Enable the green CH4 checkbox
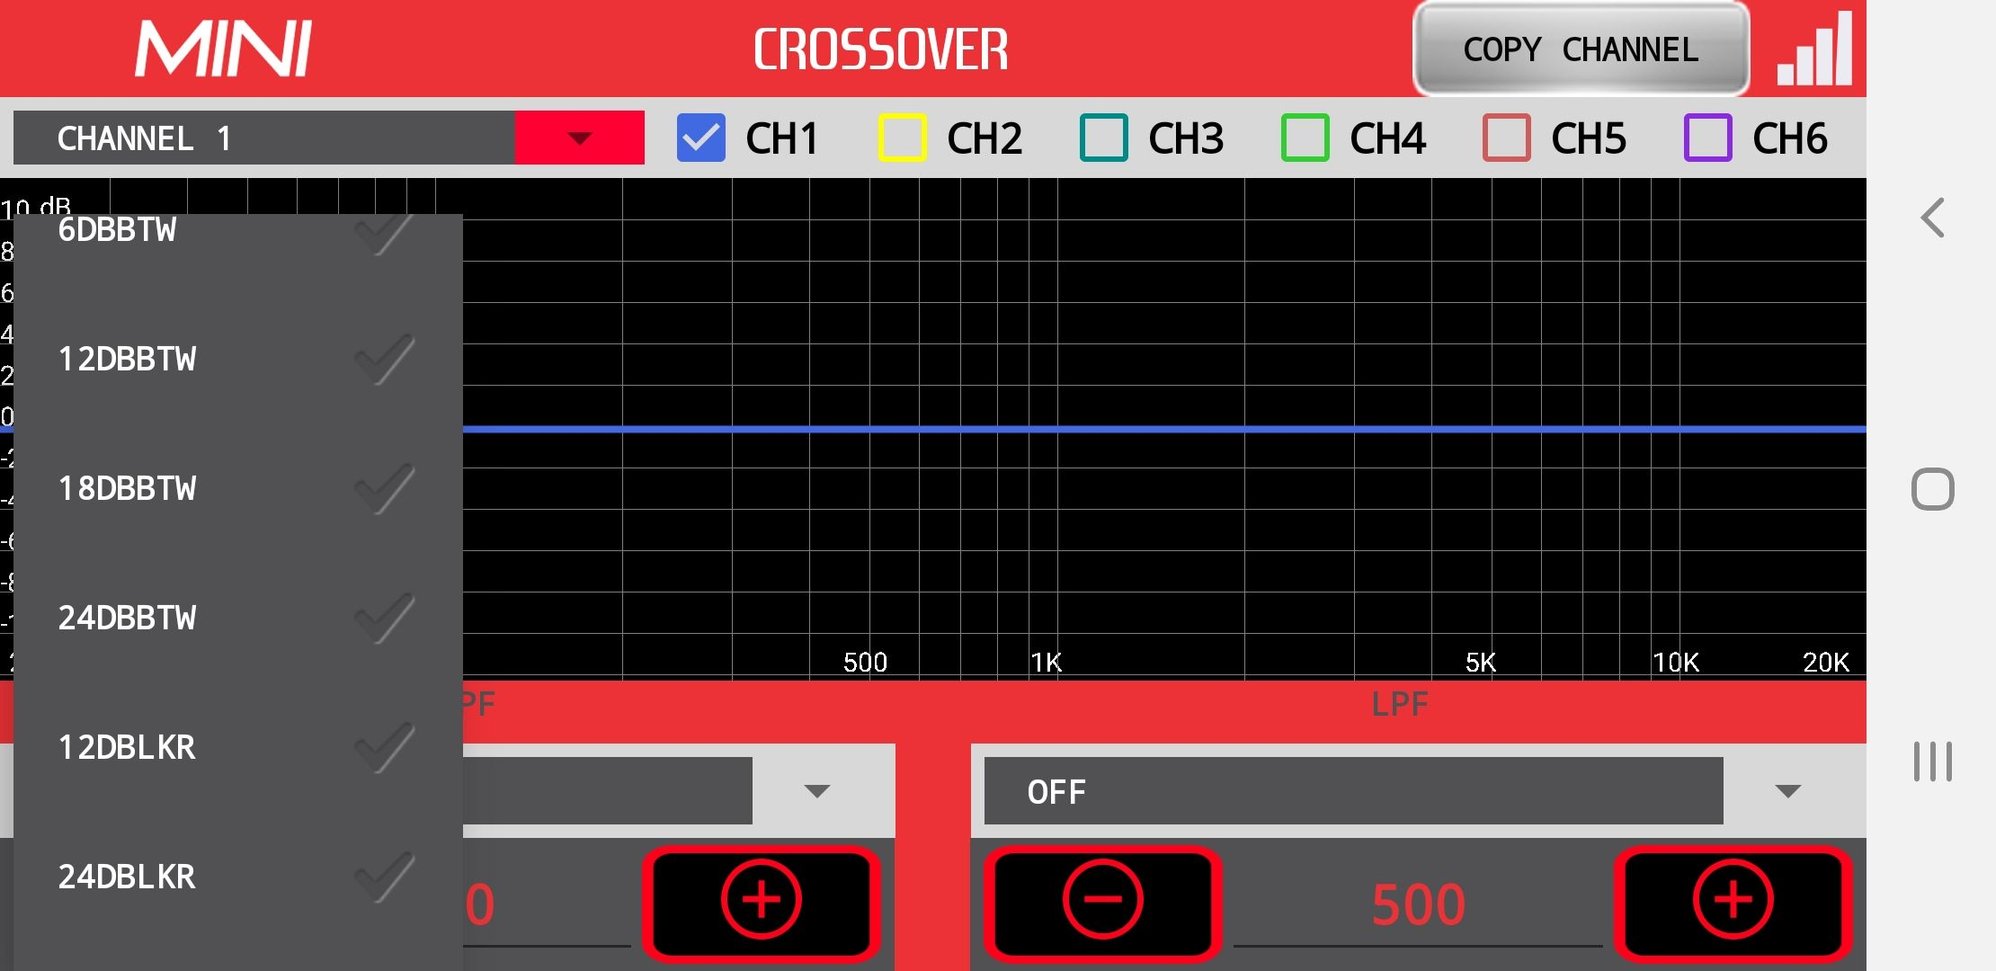Screen dimensions: 1996x971 [x=1305, y=138]
